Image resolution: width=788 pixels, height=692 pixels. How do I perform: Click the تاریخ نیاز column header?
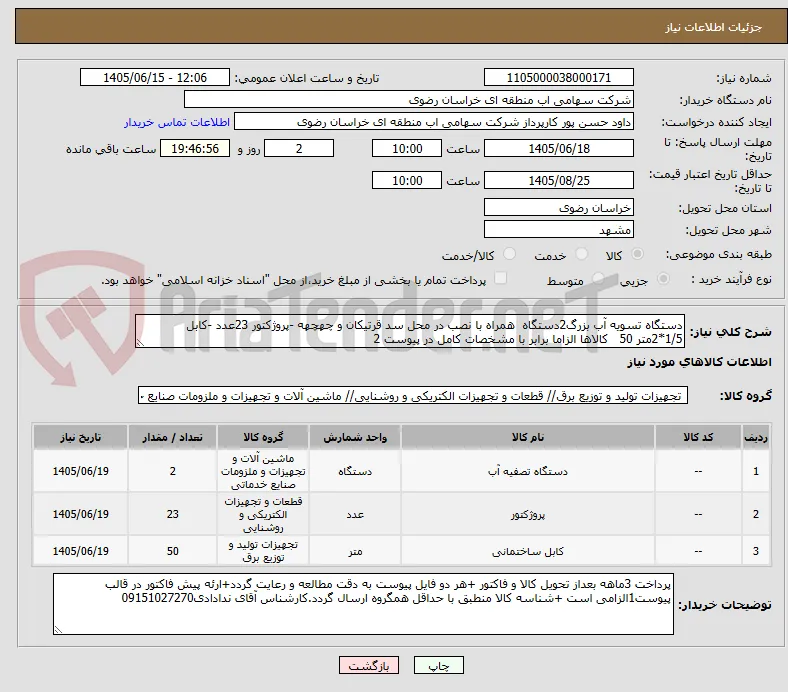80,437
